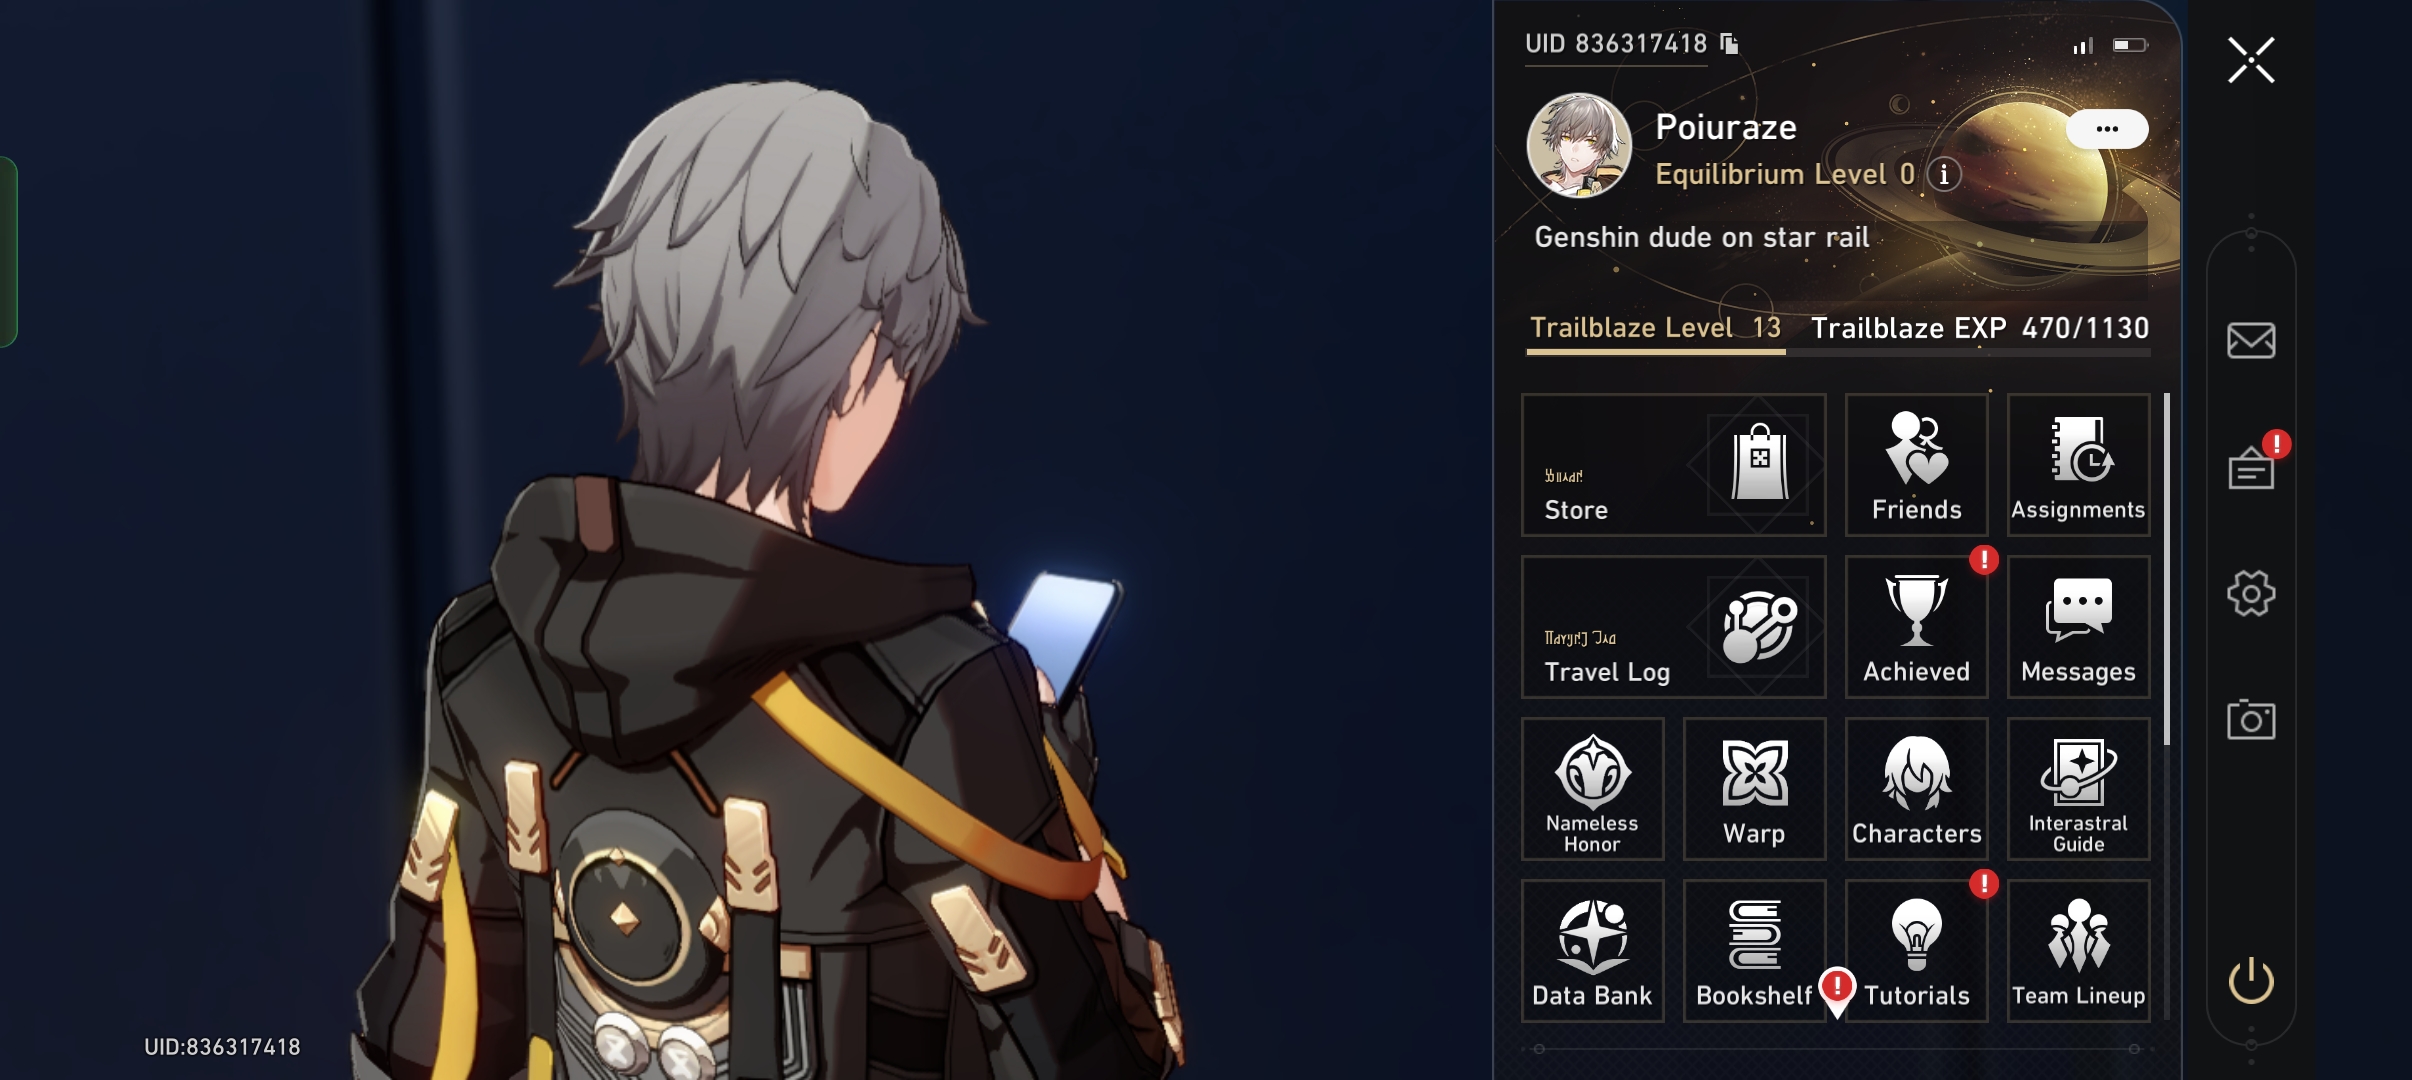The width and height of the screenshot is (2412, 1080).
Task: Show Equilibrium Level info tooltip
Action: (1943, 174)
